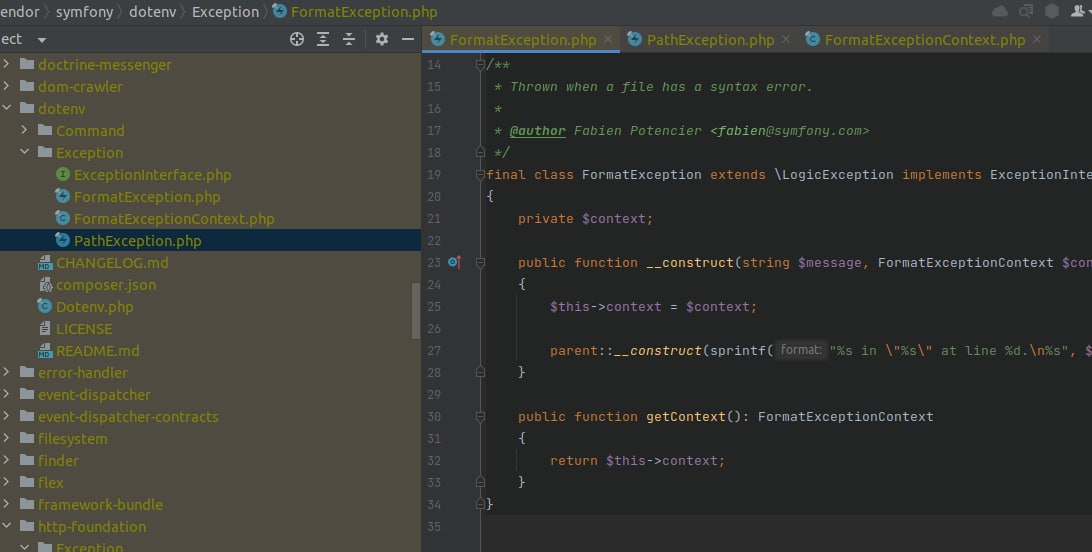Collapse the dotenv Exception folder
The height and width of the screenshot is (552, 1092).
pos(24,152)
